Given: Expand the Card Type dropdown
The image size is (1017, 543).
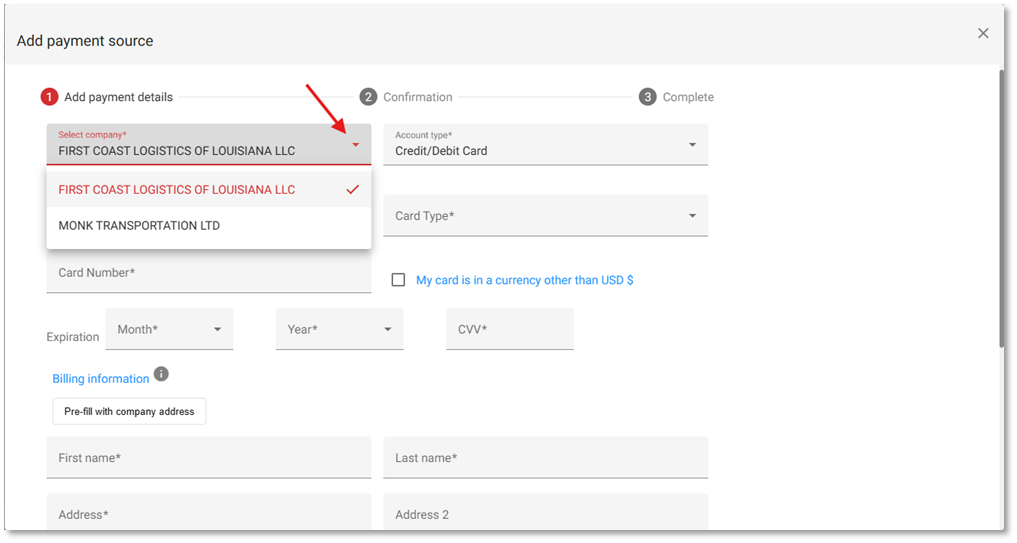Looking at the screenshot, I should tap(545, 215).
